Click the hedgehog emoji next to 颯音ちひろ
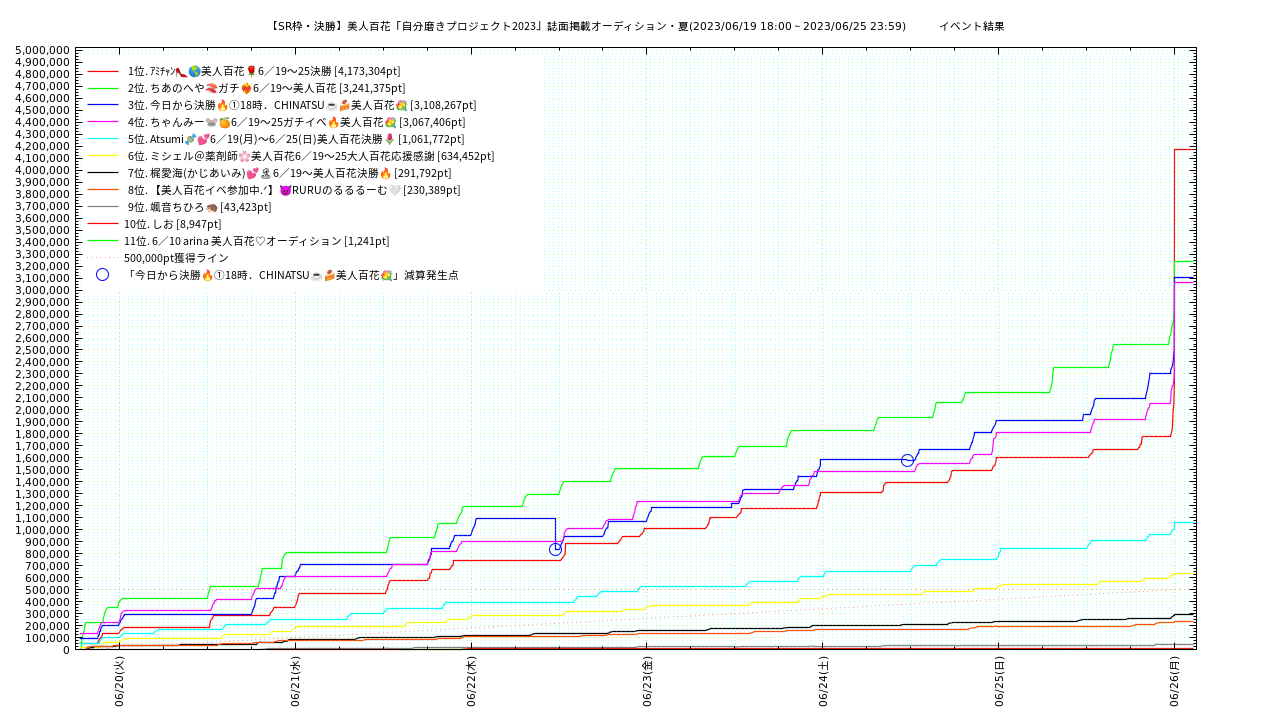 point(213,207)
